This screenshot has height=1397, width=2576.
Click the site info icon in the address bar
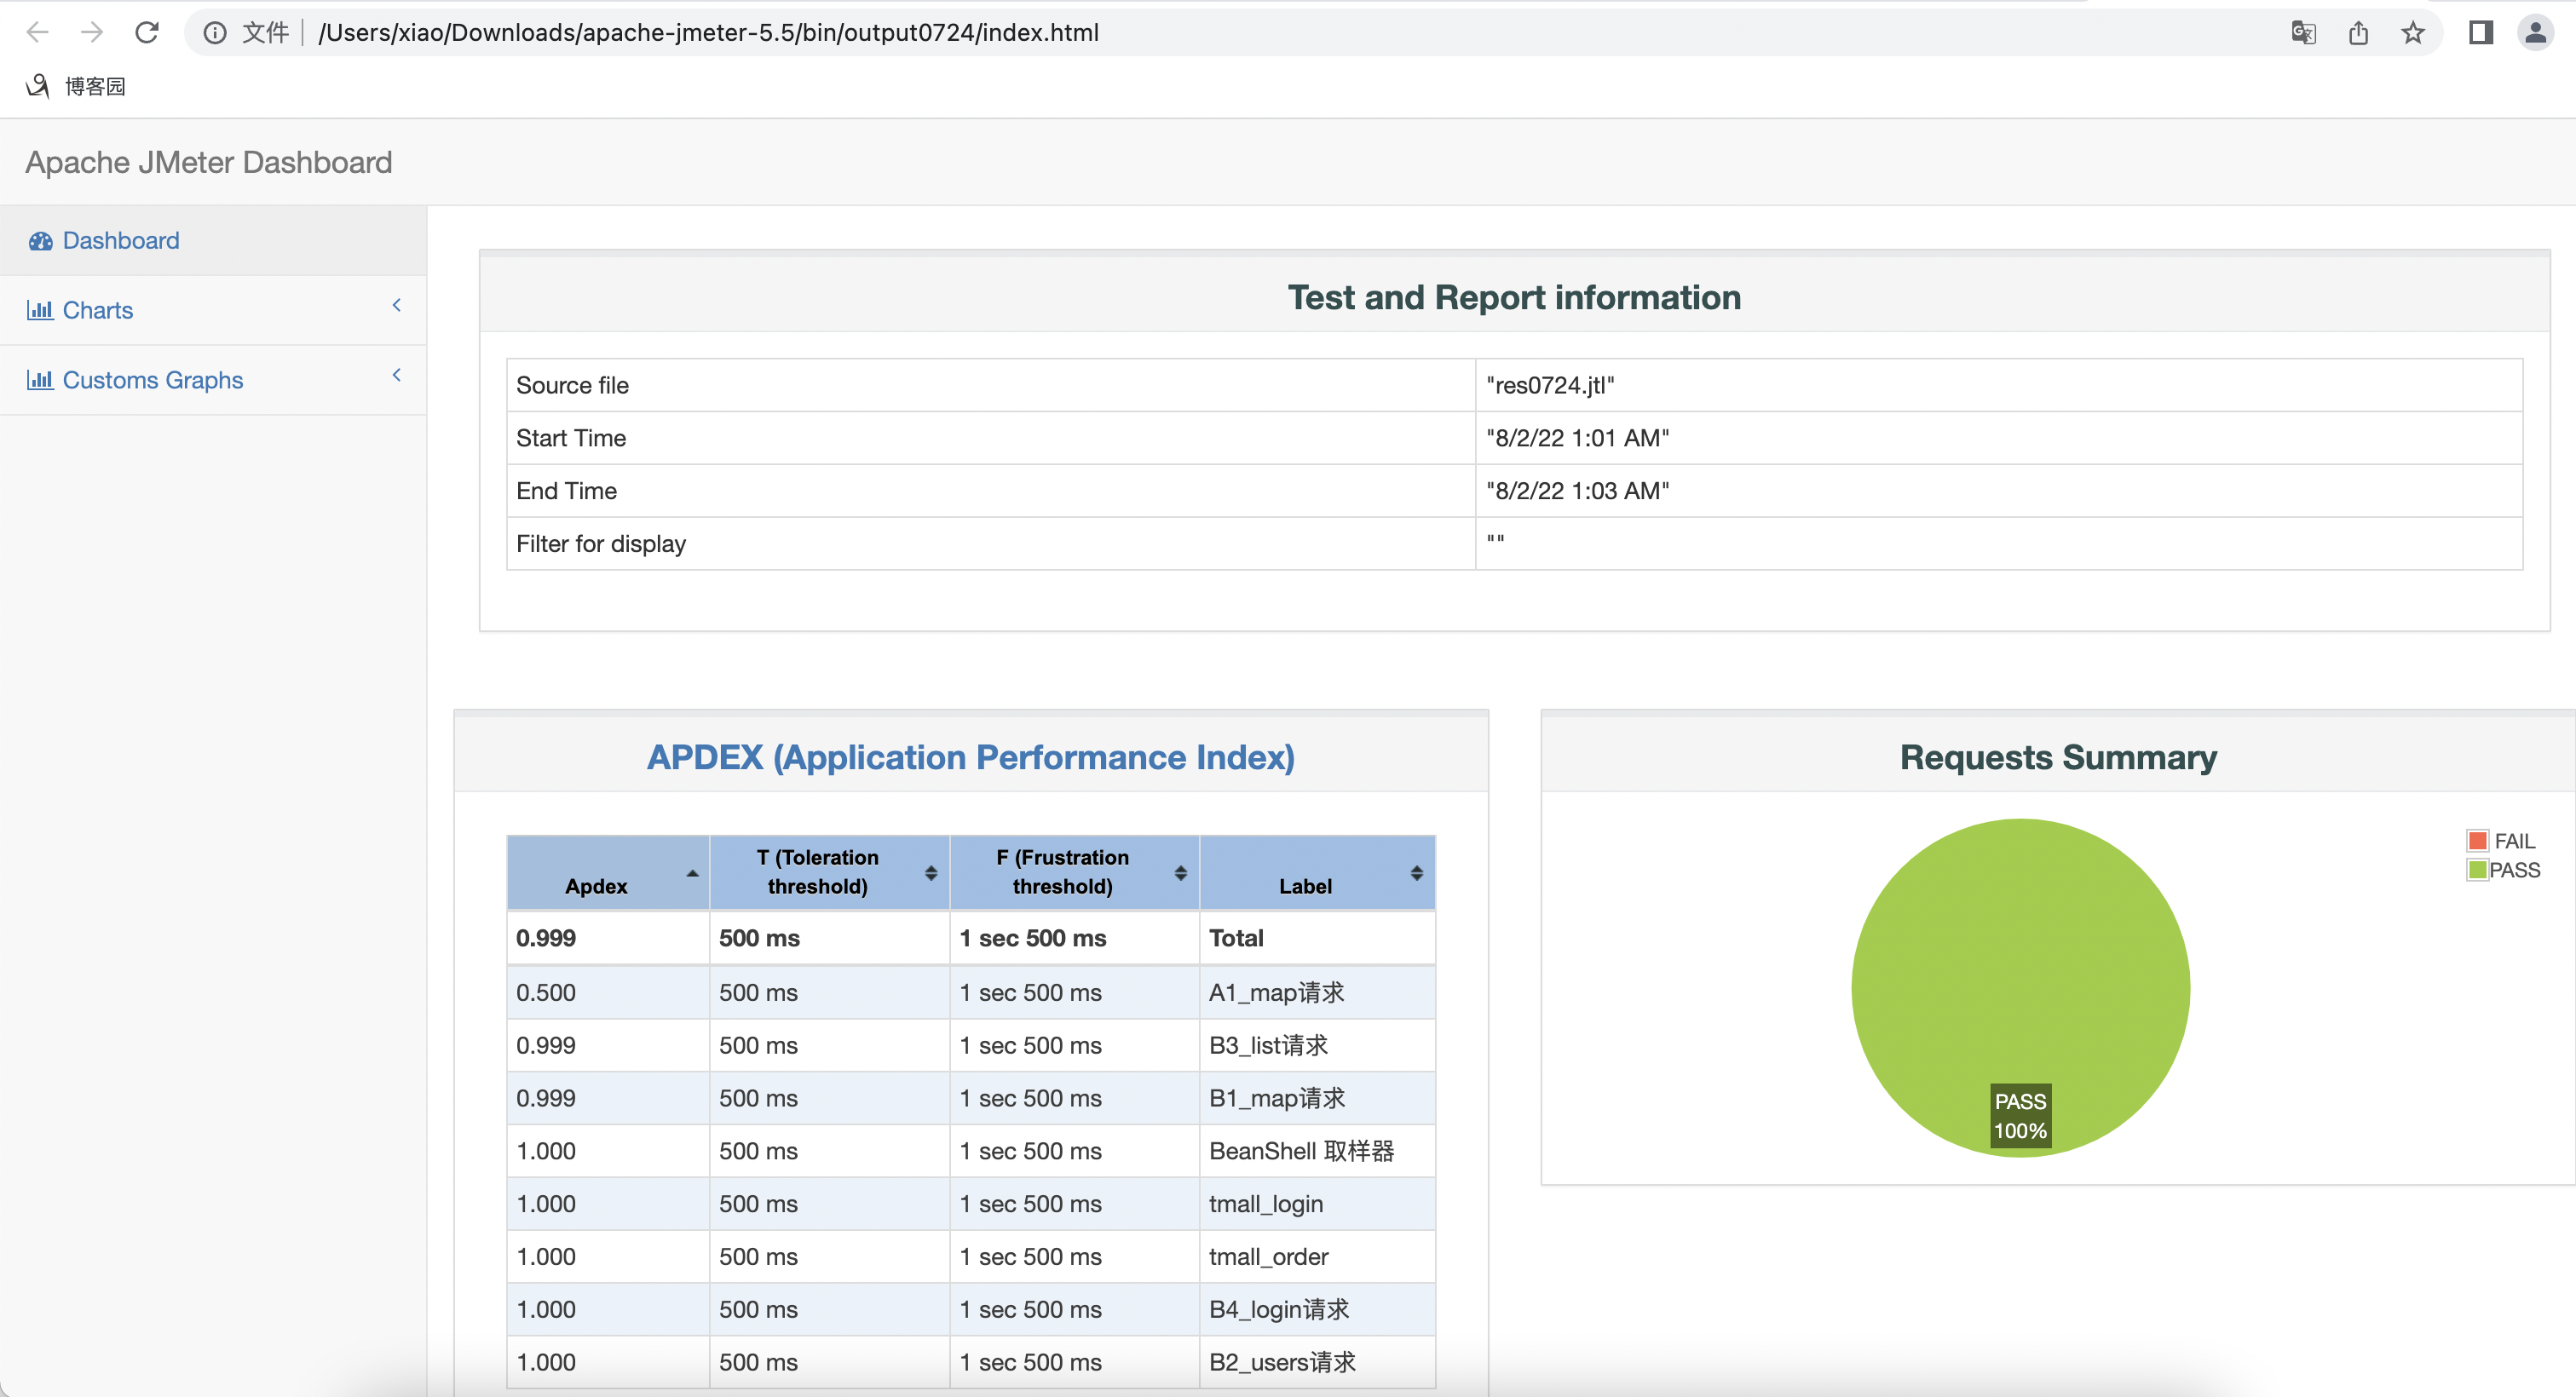tap(215, 33)
